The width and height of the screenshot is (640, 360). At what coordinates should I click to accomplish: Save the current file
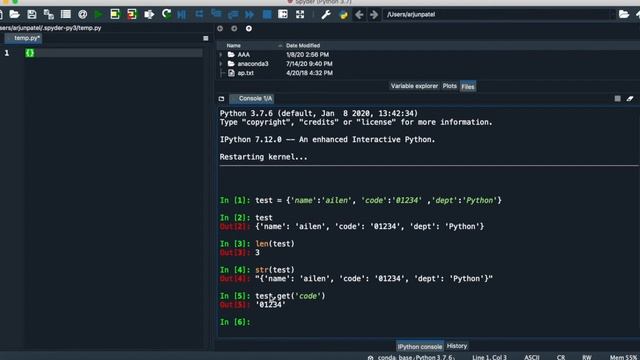pos(31,15)
